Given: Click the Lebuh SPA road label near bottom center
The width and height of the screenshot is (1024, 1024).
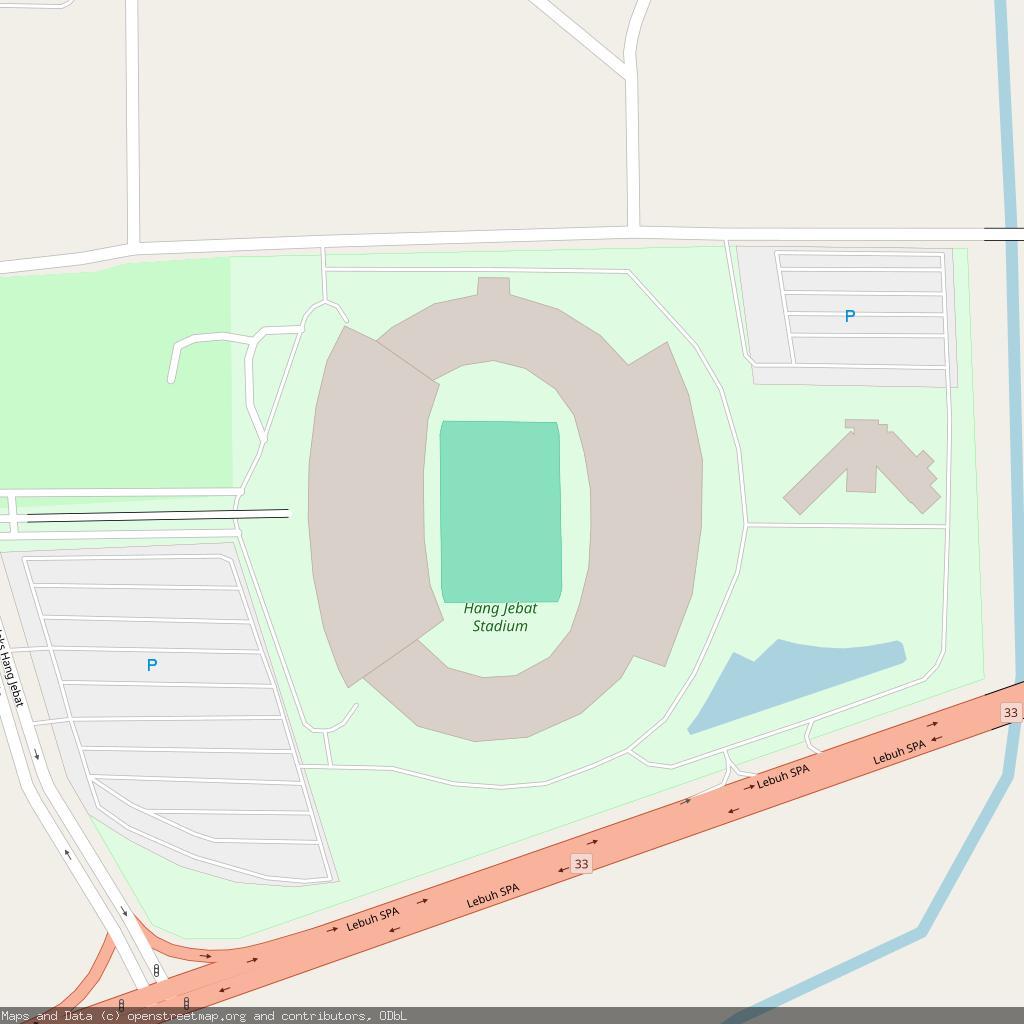Looking at the screenshot, I should 493,896.
